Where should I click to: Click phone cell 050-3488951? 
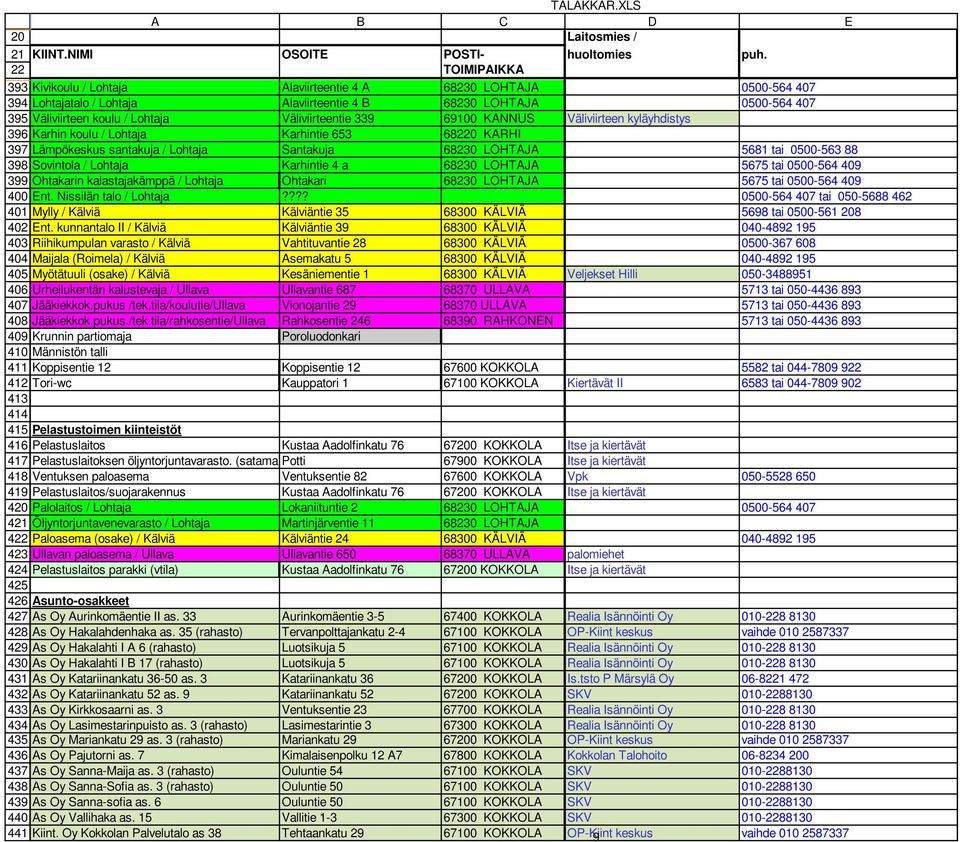[848, 274]
